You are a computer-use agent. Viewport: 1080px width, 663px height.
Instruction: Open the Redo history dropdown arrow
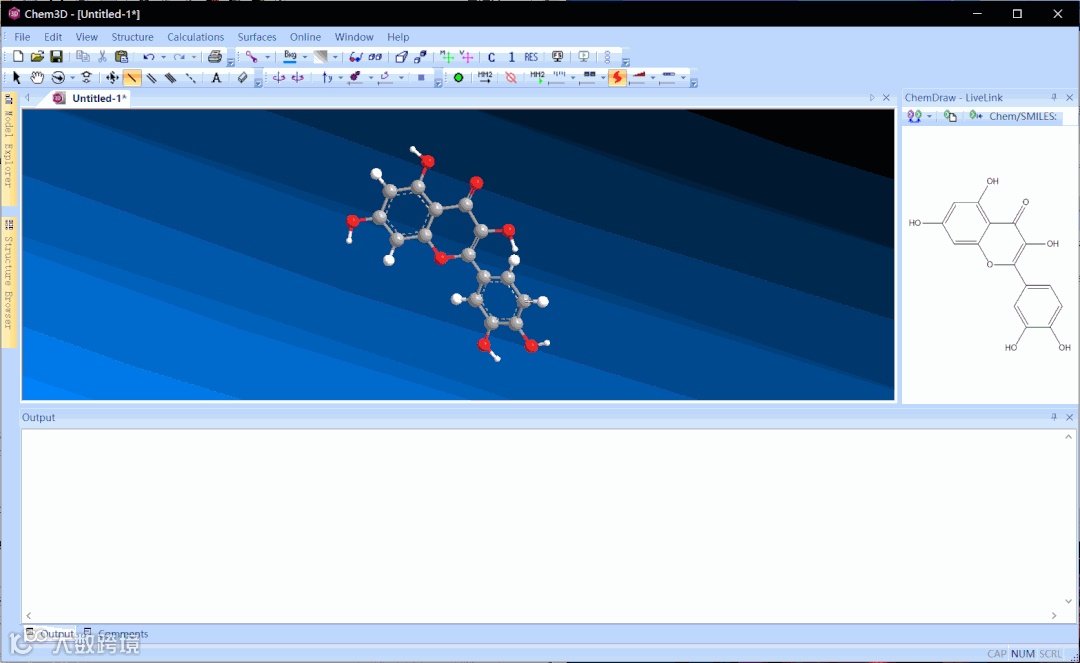point(194,57)
